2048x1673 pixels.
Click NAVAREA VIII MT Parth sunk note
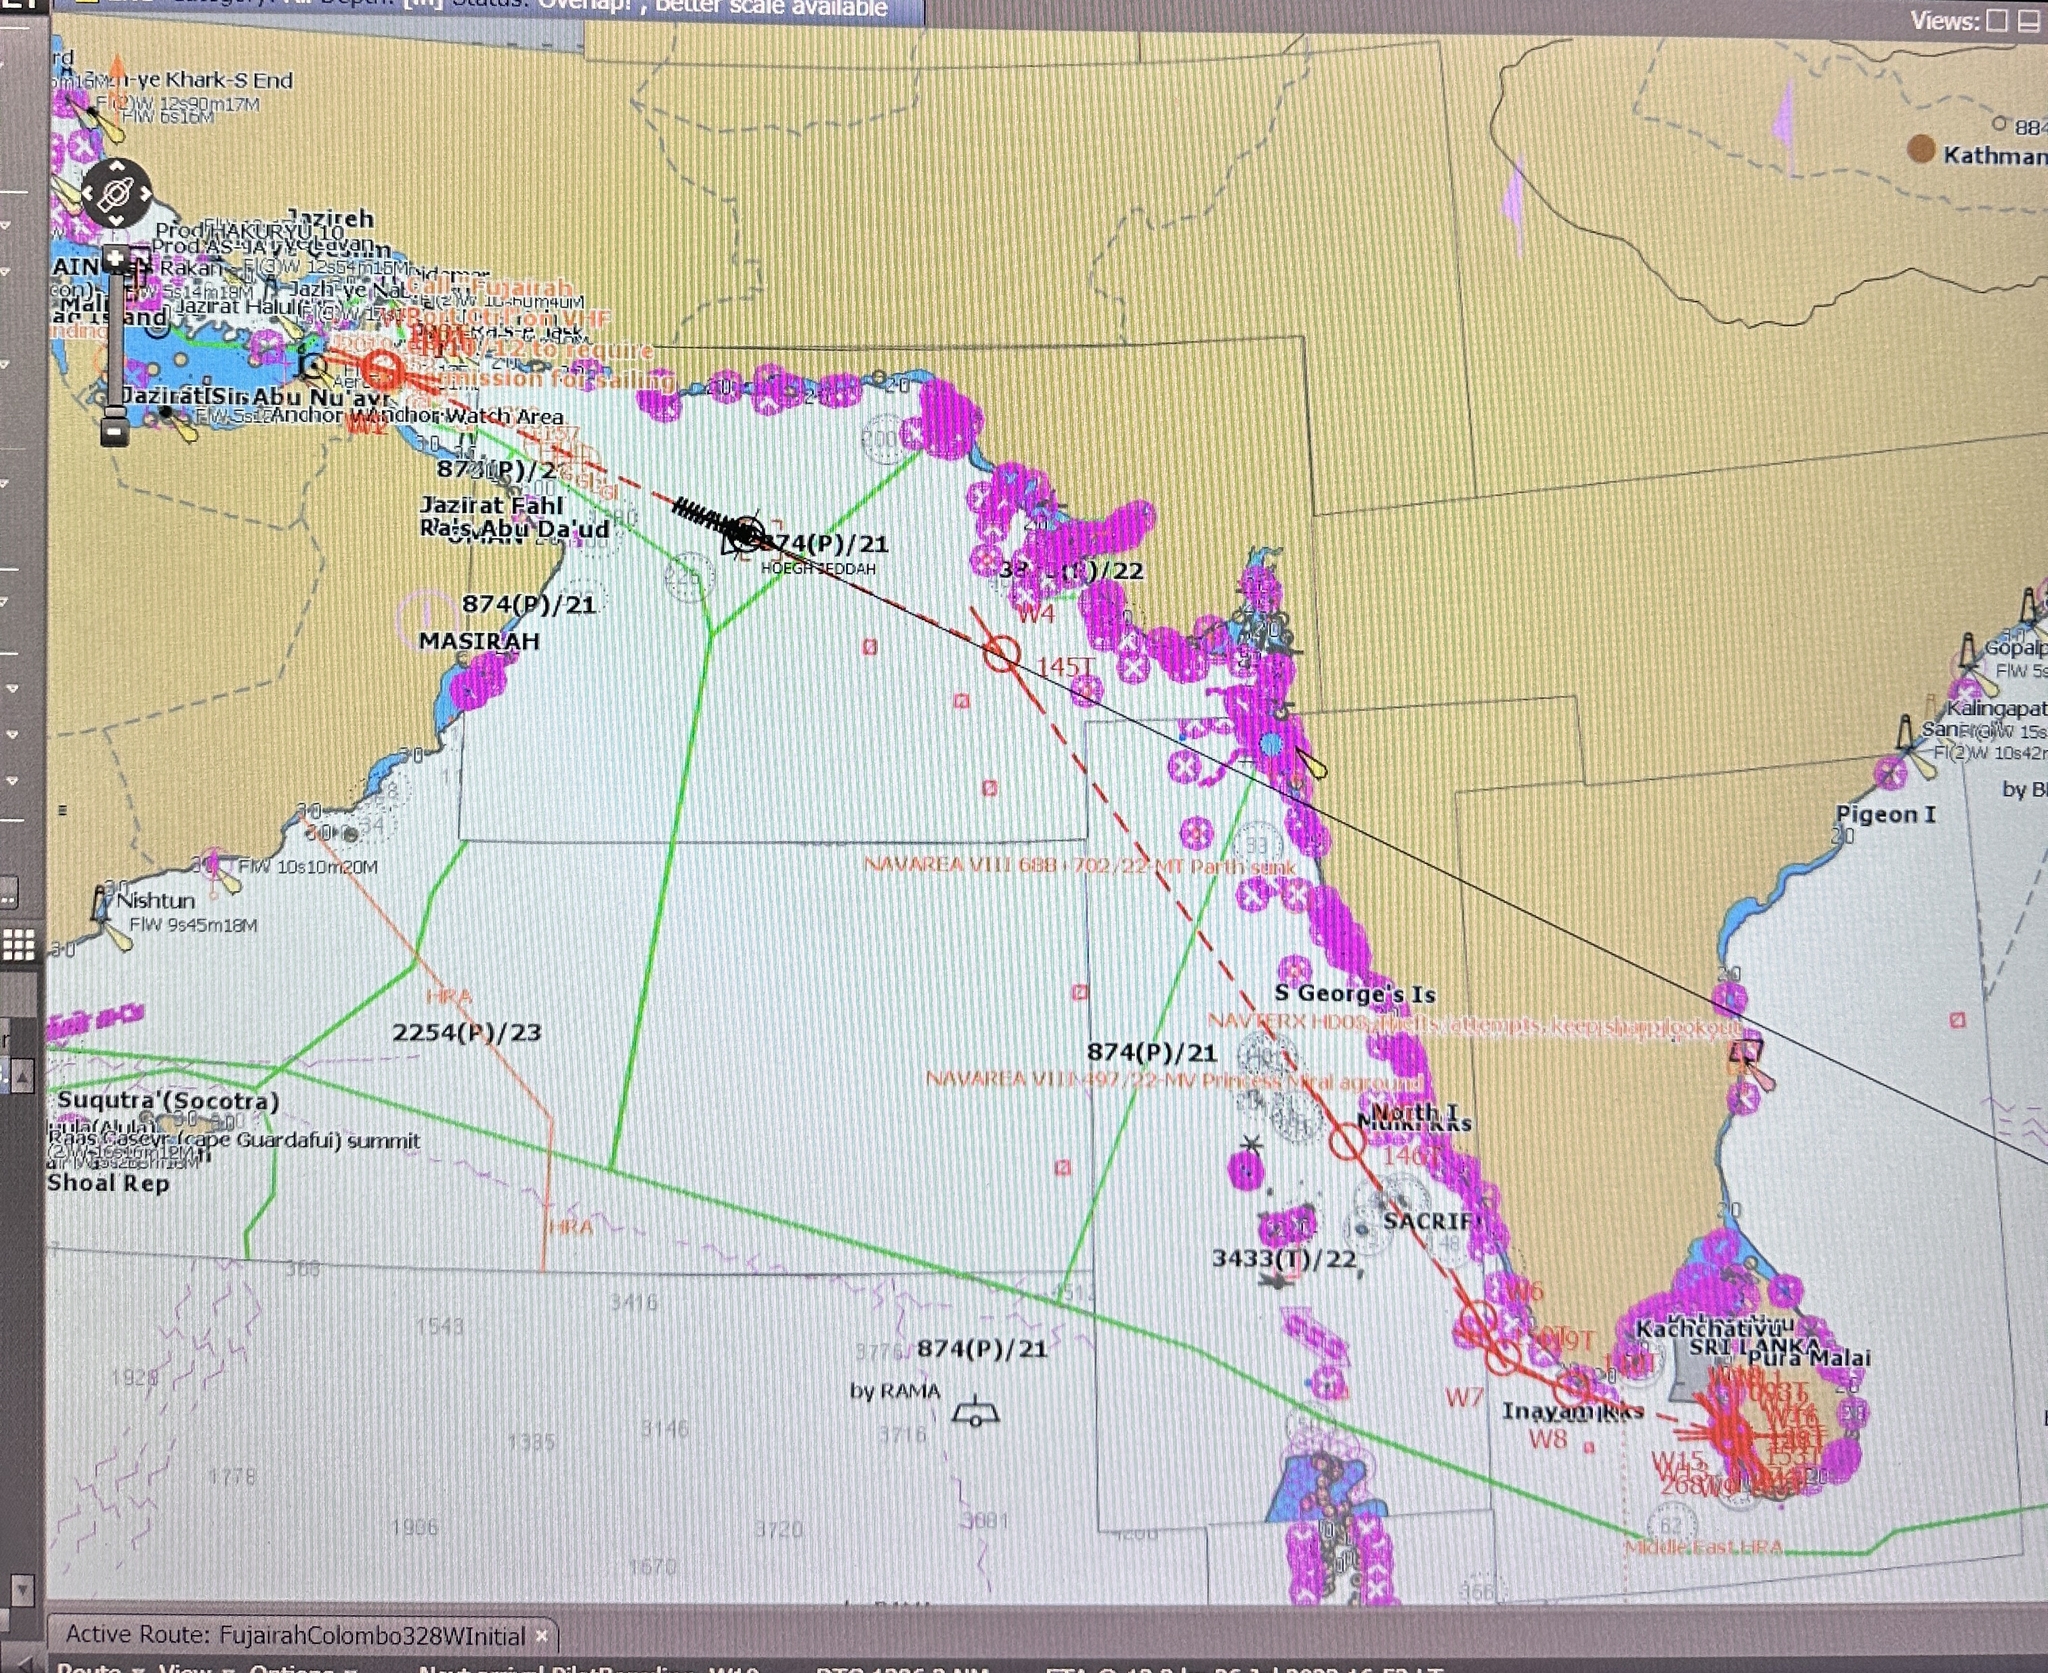pos(1080,866)
